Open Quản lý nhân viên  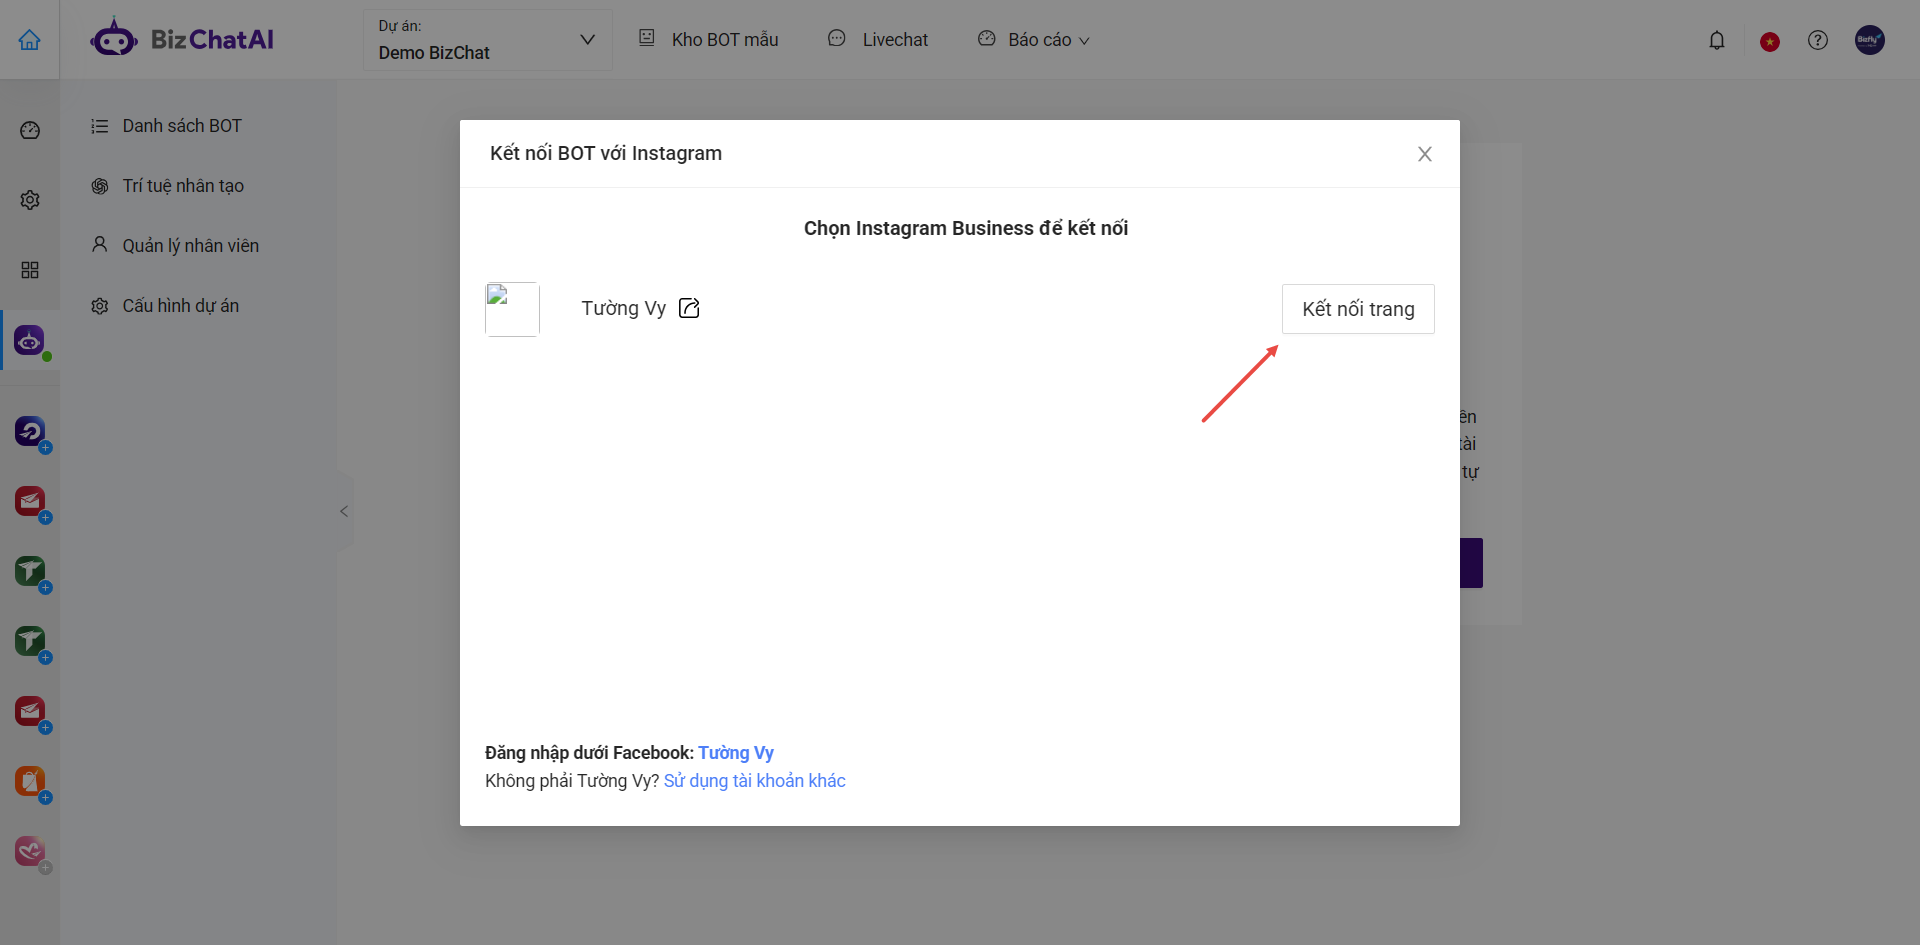(191, 246)
